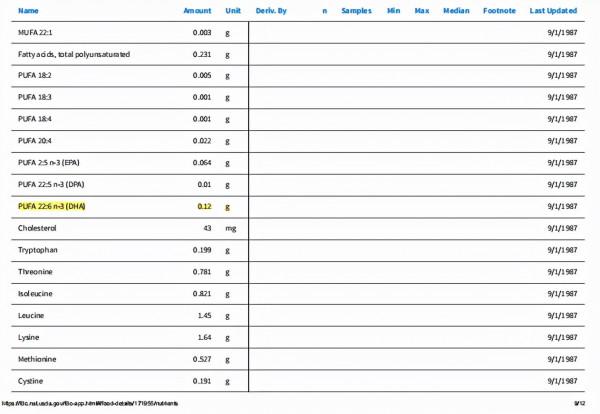
Task: Click the Tryptophan row name
Action: tap(39, 249)
